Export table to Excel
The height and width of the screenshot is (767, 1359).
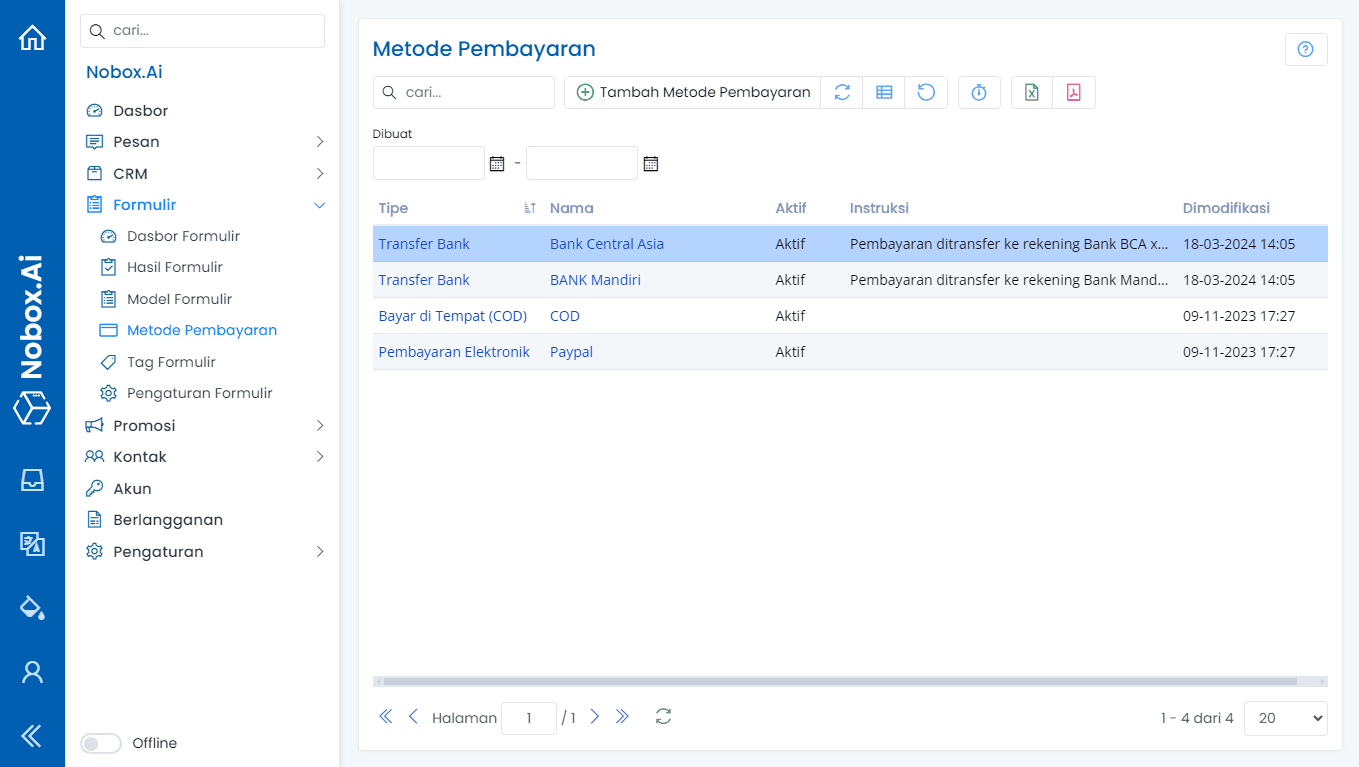point(1031,91)
